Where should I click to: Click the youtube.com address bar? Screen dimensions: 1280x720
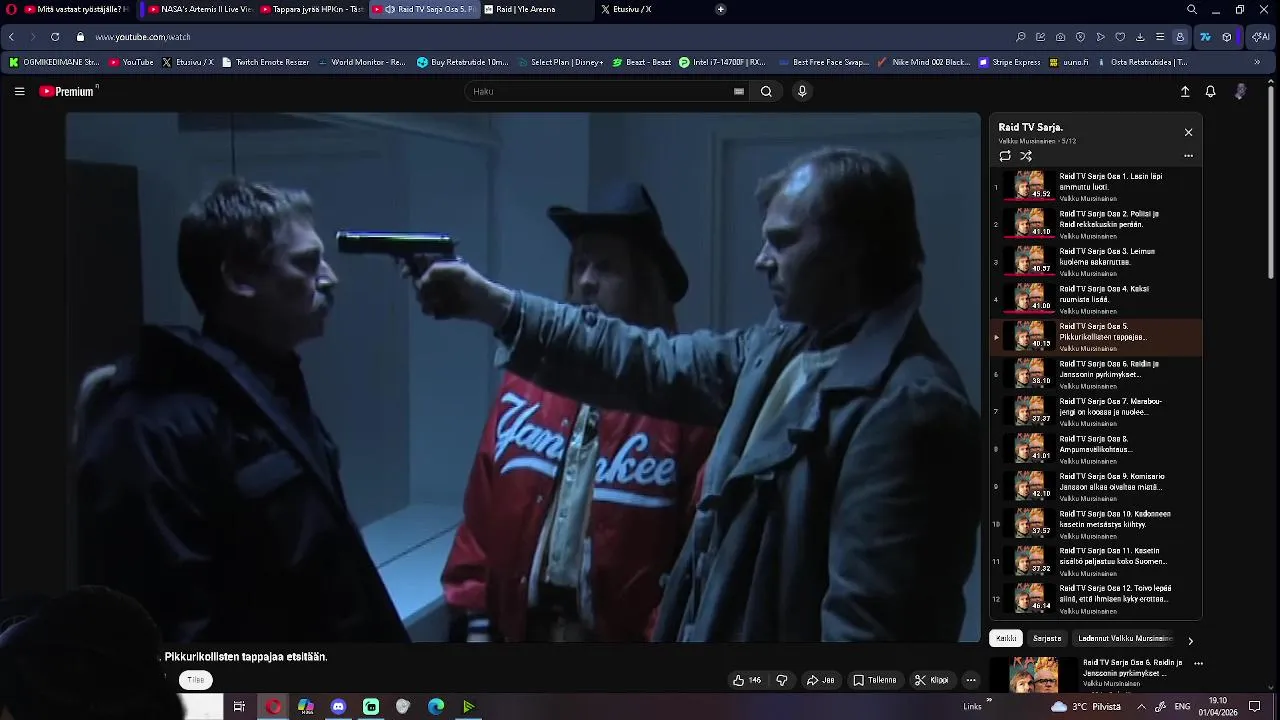coord(143,37)
